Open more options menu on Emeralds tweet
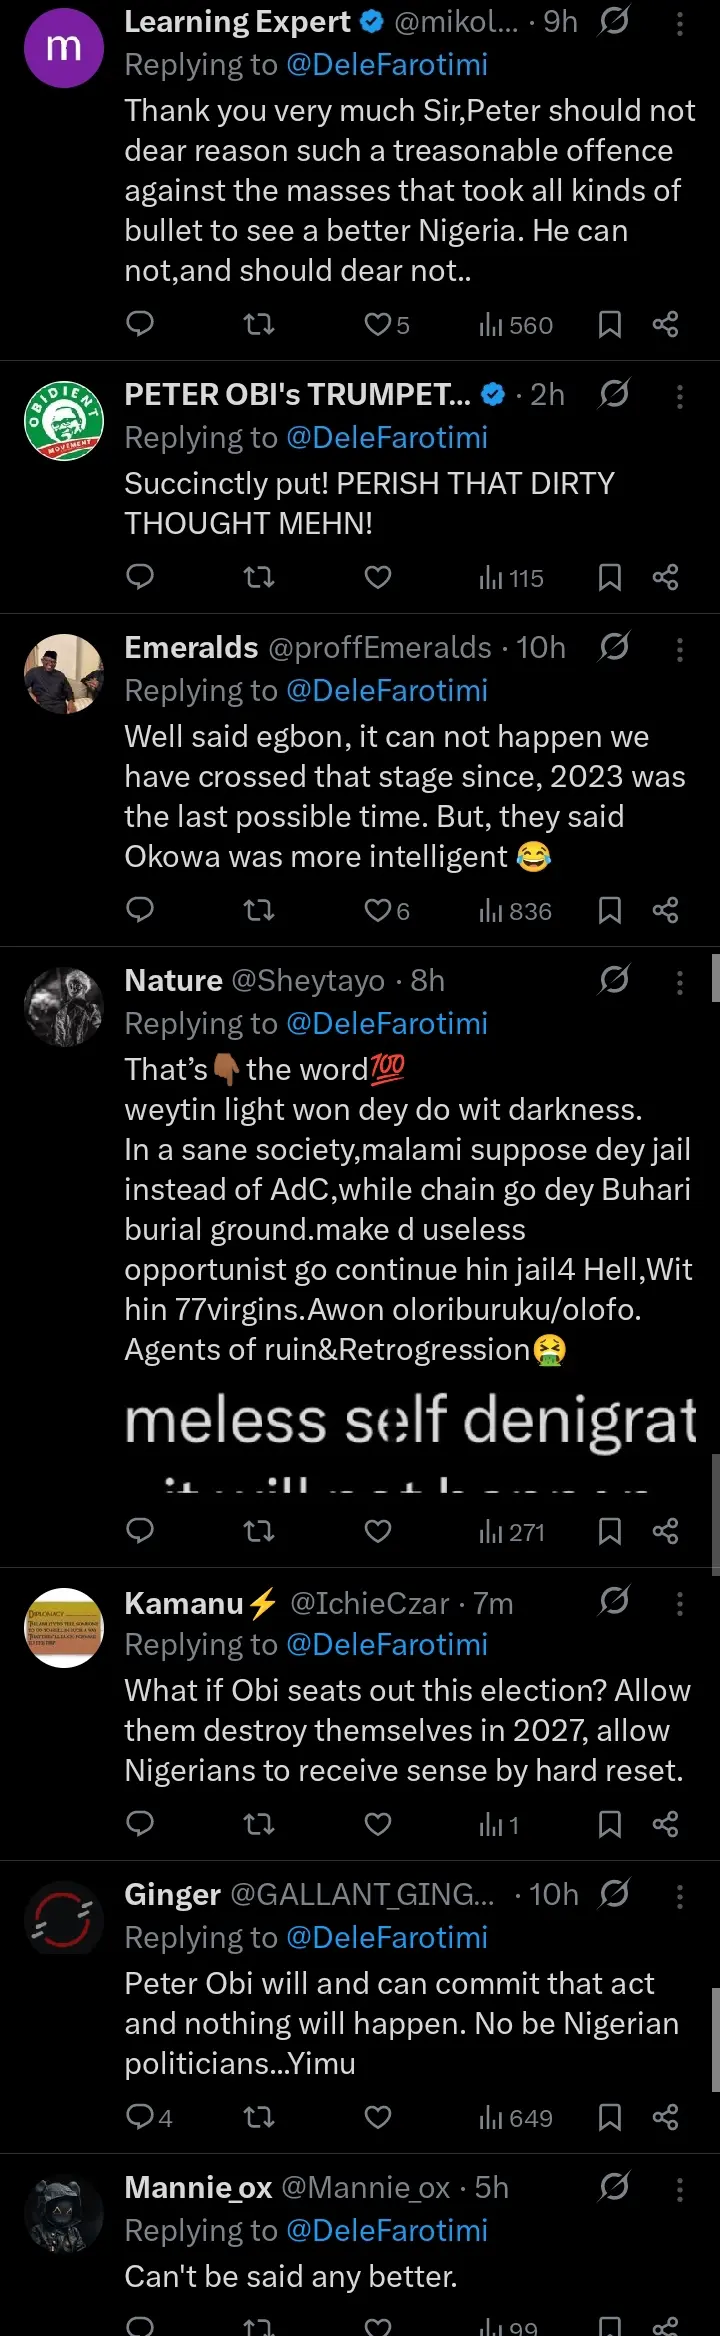Image resolution: width=720 pixels, height=2336 pixels. pyautogui.click(x=680, y=649)
